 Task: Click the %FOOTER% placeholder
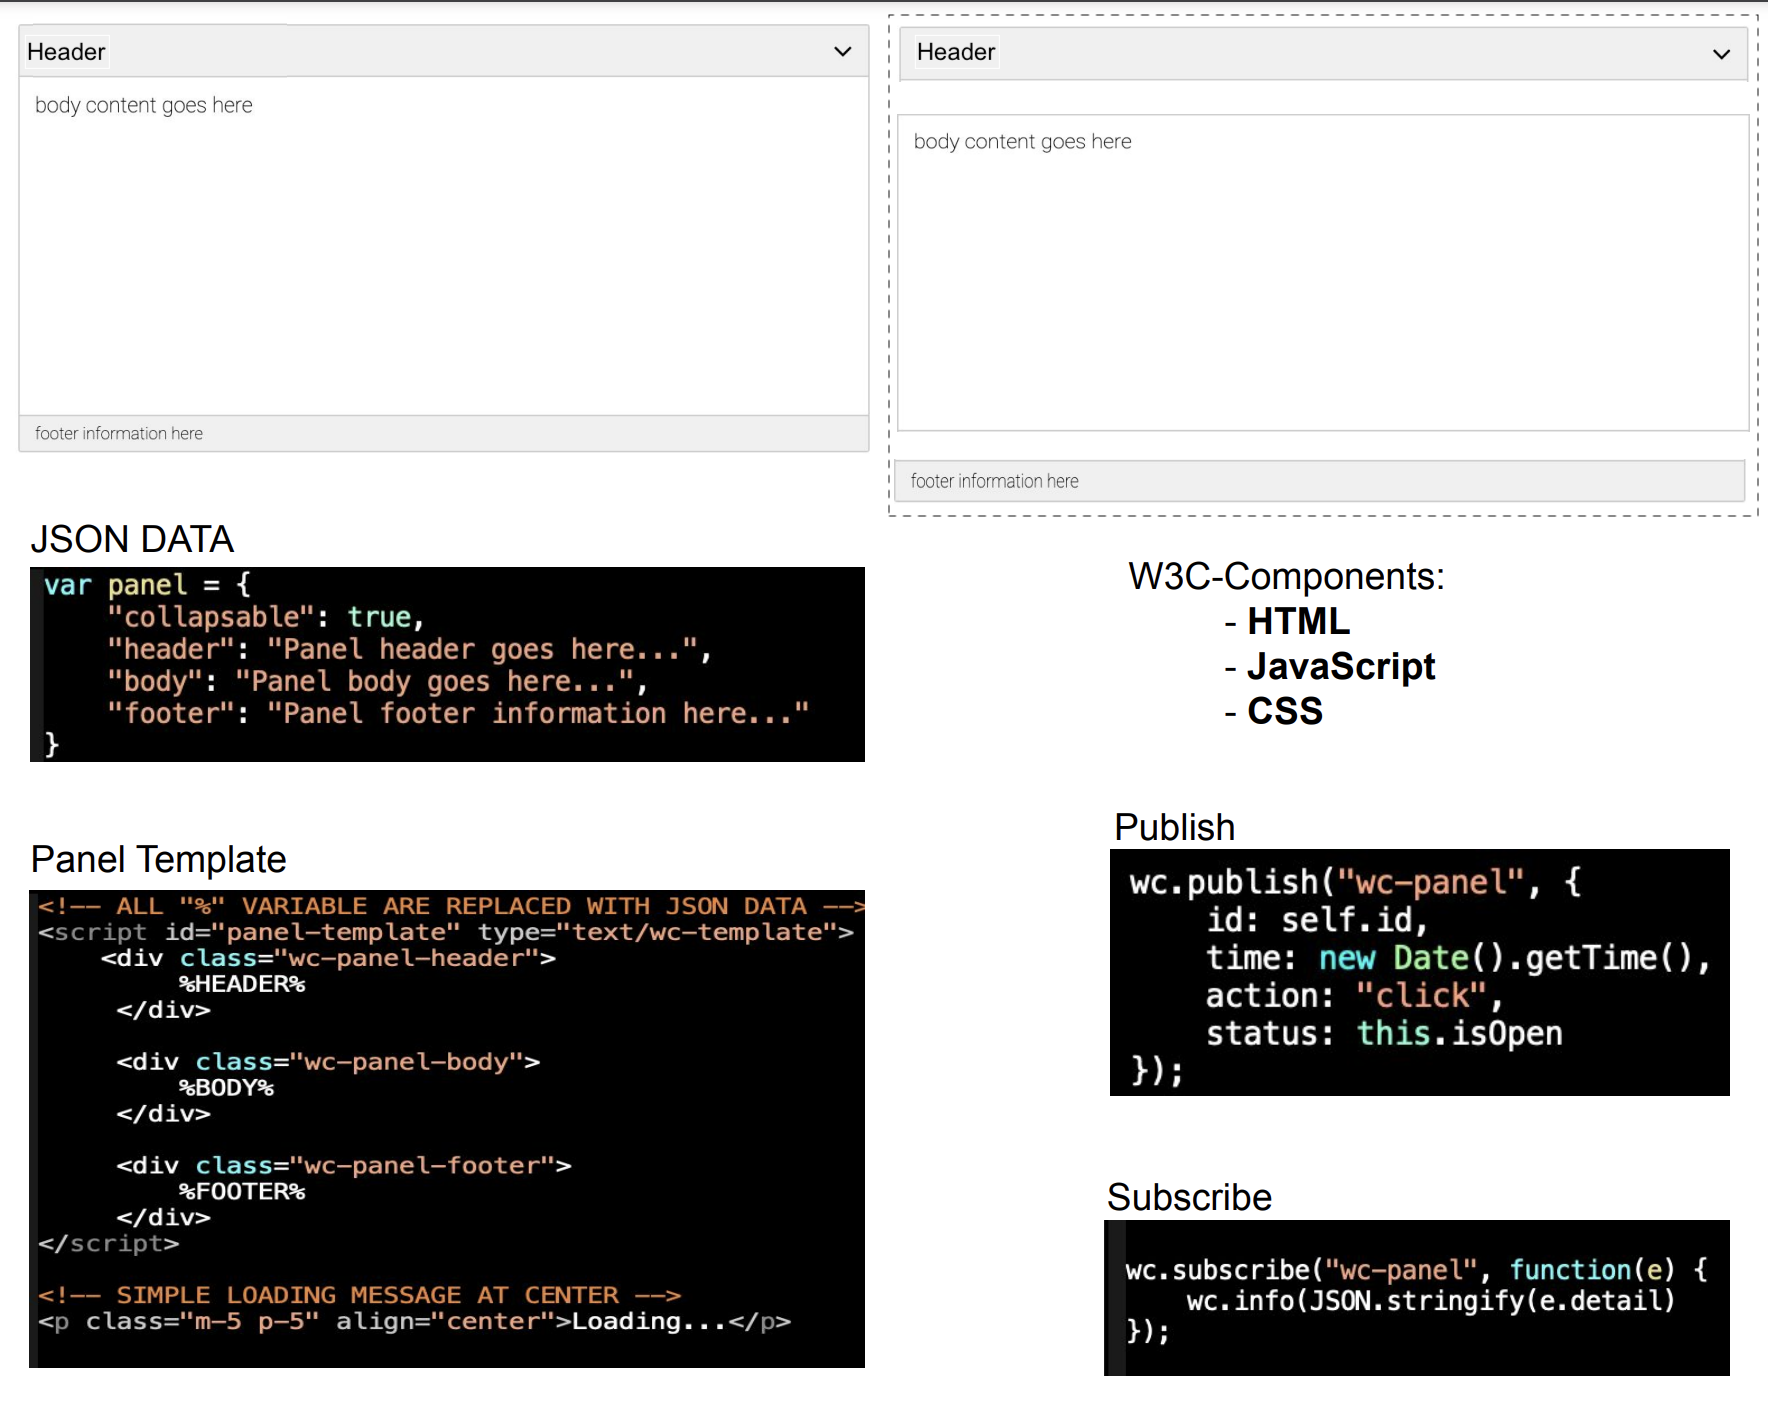pos(242,1191)
